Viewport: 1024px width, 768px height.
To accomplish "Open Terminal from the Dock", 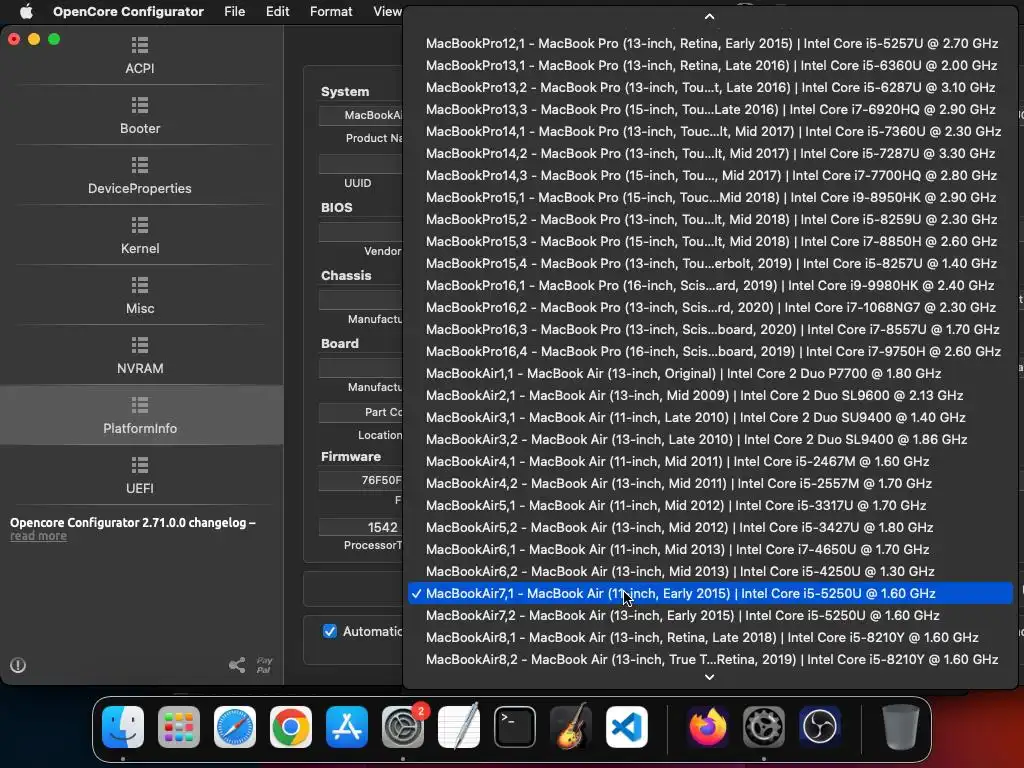I will [515, 727].
